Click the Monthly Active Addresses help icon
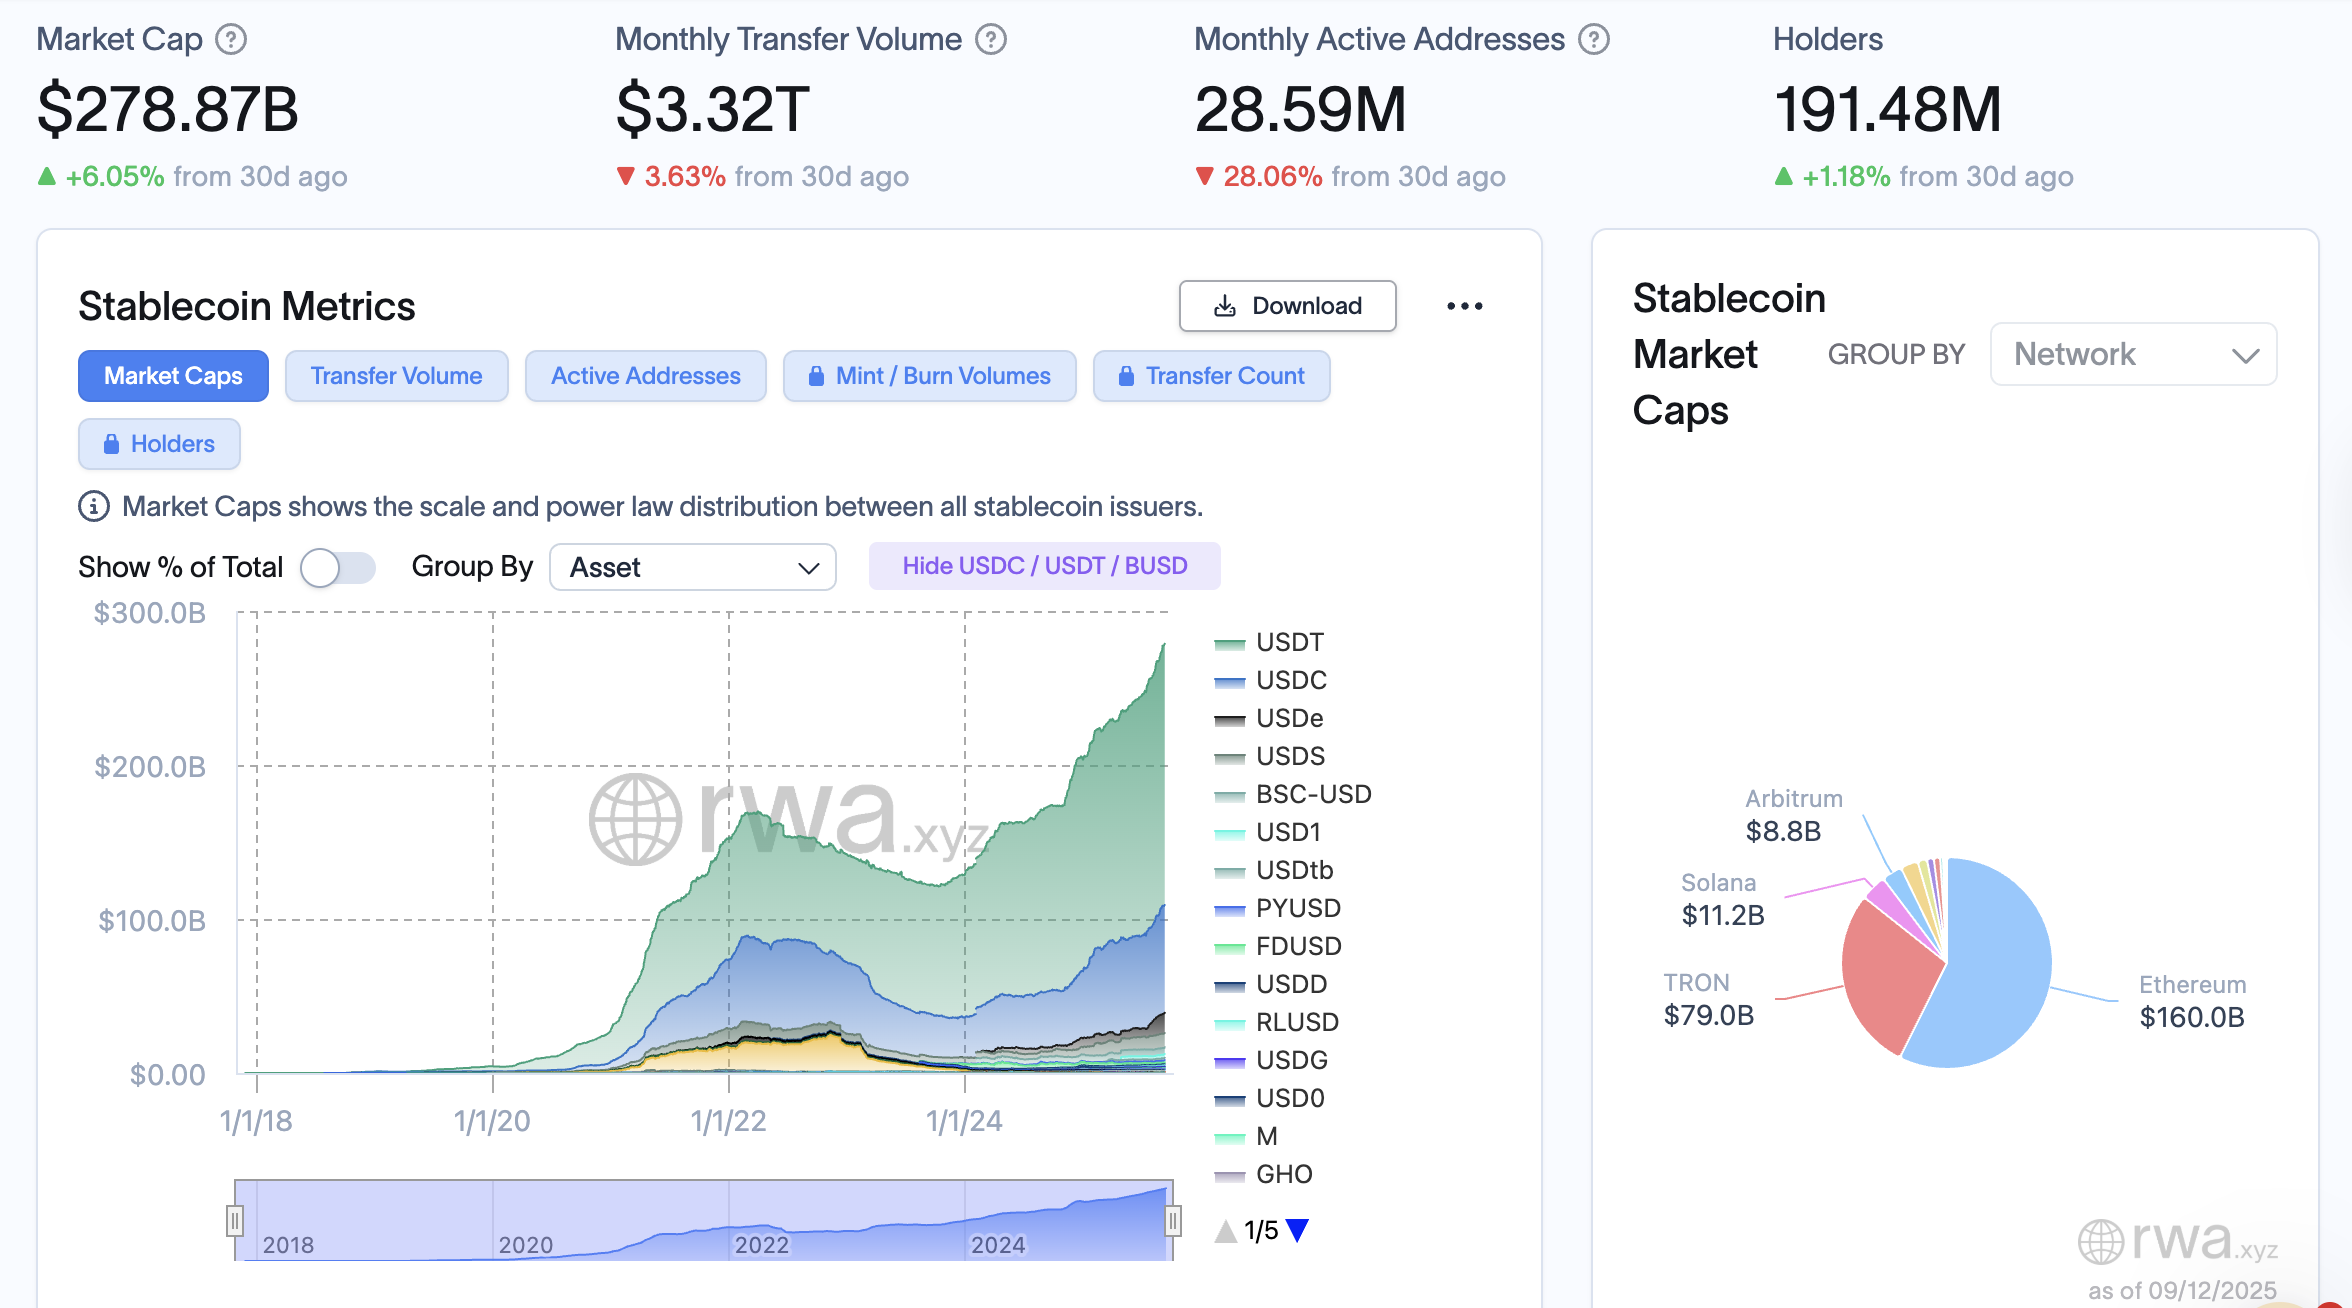The width and height of the screenshot is (2352, 1308). point(1592,38)
